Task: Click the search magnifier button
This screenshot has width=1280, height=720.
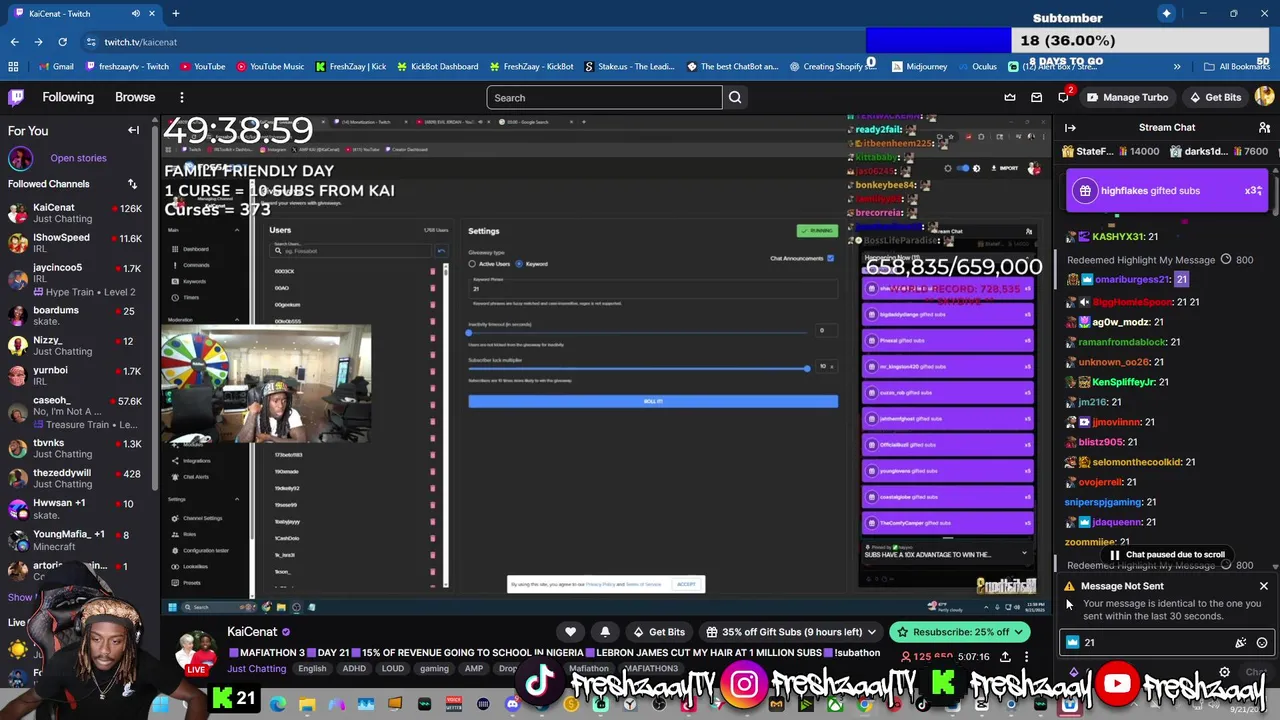Action: pos(735,97)
